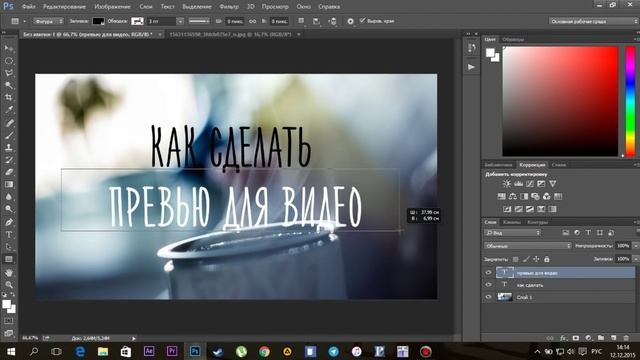Screen dimensions: 640x360
Task: Add a Vibrance adjustment
Action: click(553, 184)
